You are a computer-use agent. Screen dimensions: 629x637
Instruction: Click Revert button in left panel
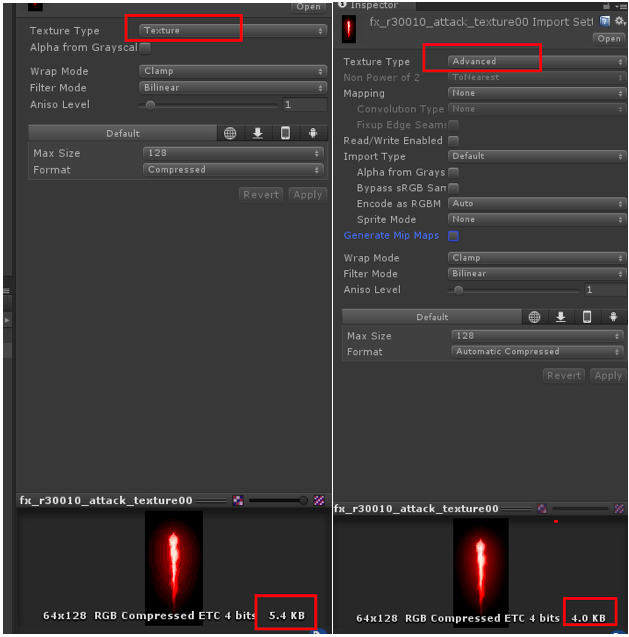[x=261, y=195]
